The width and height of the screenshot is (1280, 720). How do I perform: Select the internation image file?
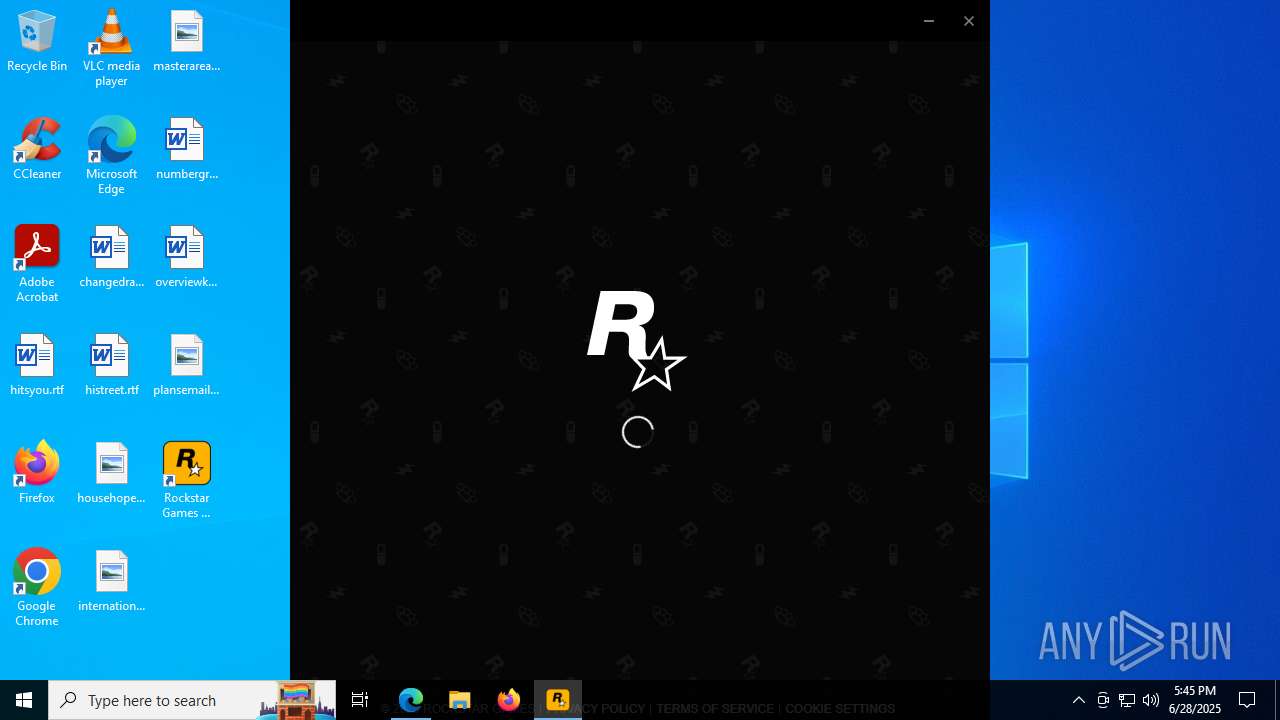(x=111, y=582)
